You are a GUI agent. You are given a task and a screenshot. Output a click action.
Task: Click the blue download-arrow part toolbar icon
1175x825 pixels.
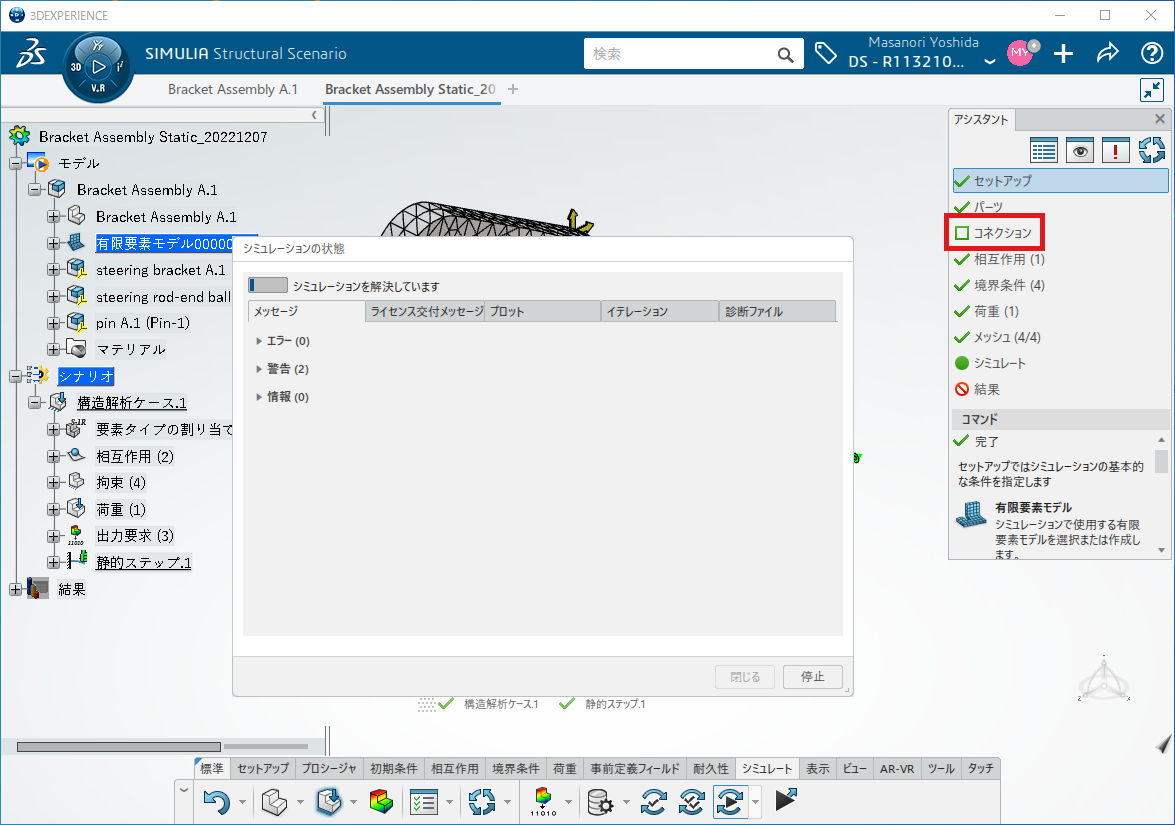tap(329, 802)
